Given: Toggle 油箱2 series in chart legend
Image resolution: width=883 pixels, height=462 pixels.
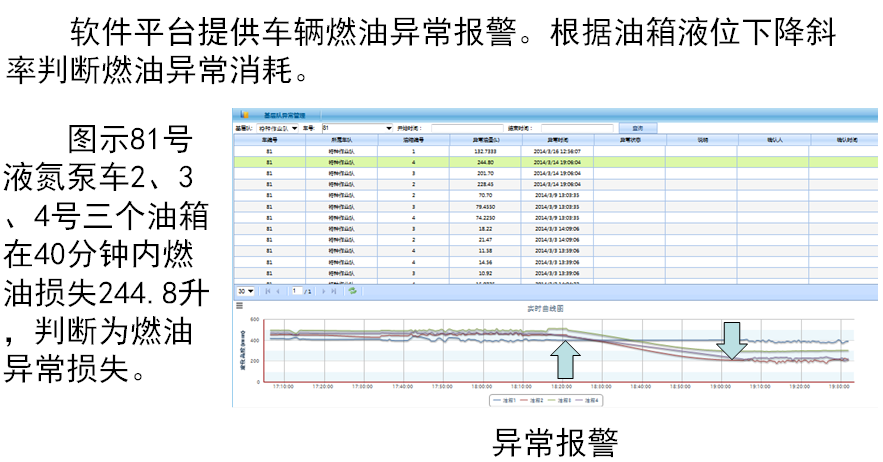Looking at the screenshot, I should coord(534,400).
